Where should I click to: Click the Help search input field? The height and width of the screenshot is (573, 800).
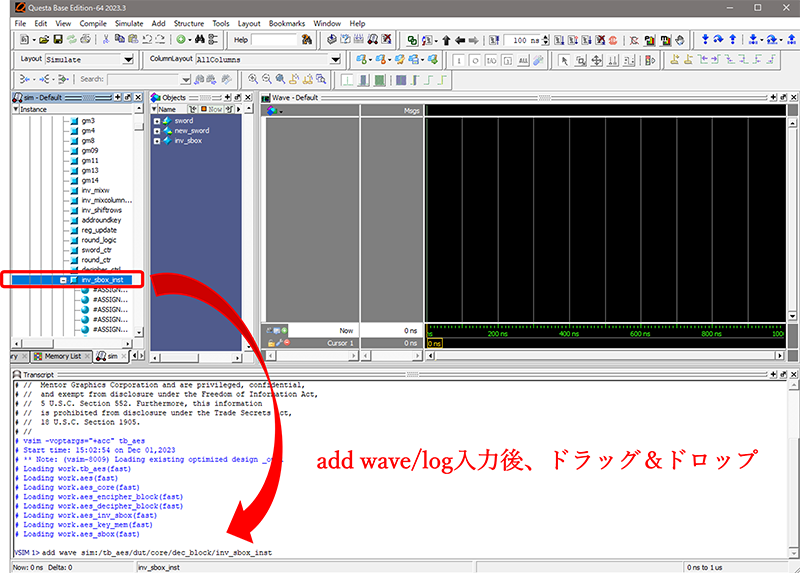(x=274, y=40)
